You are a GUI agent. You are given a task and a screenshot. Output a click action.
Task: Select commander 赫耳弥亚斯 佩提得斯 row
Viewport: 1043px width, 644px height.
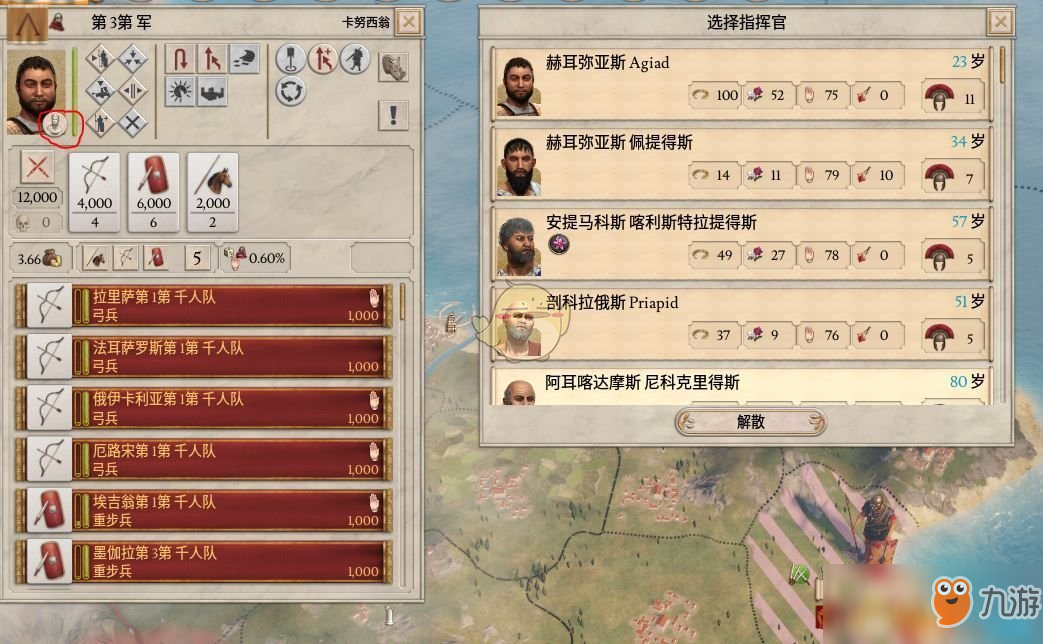point(741,164)
